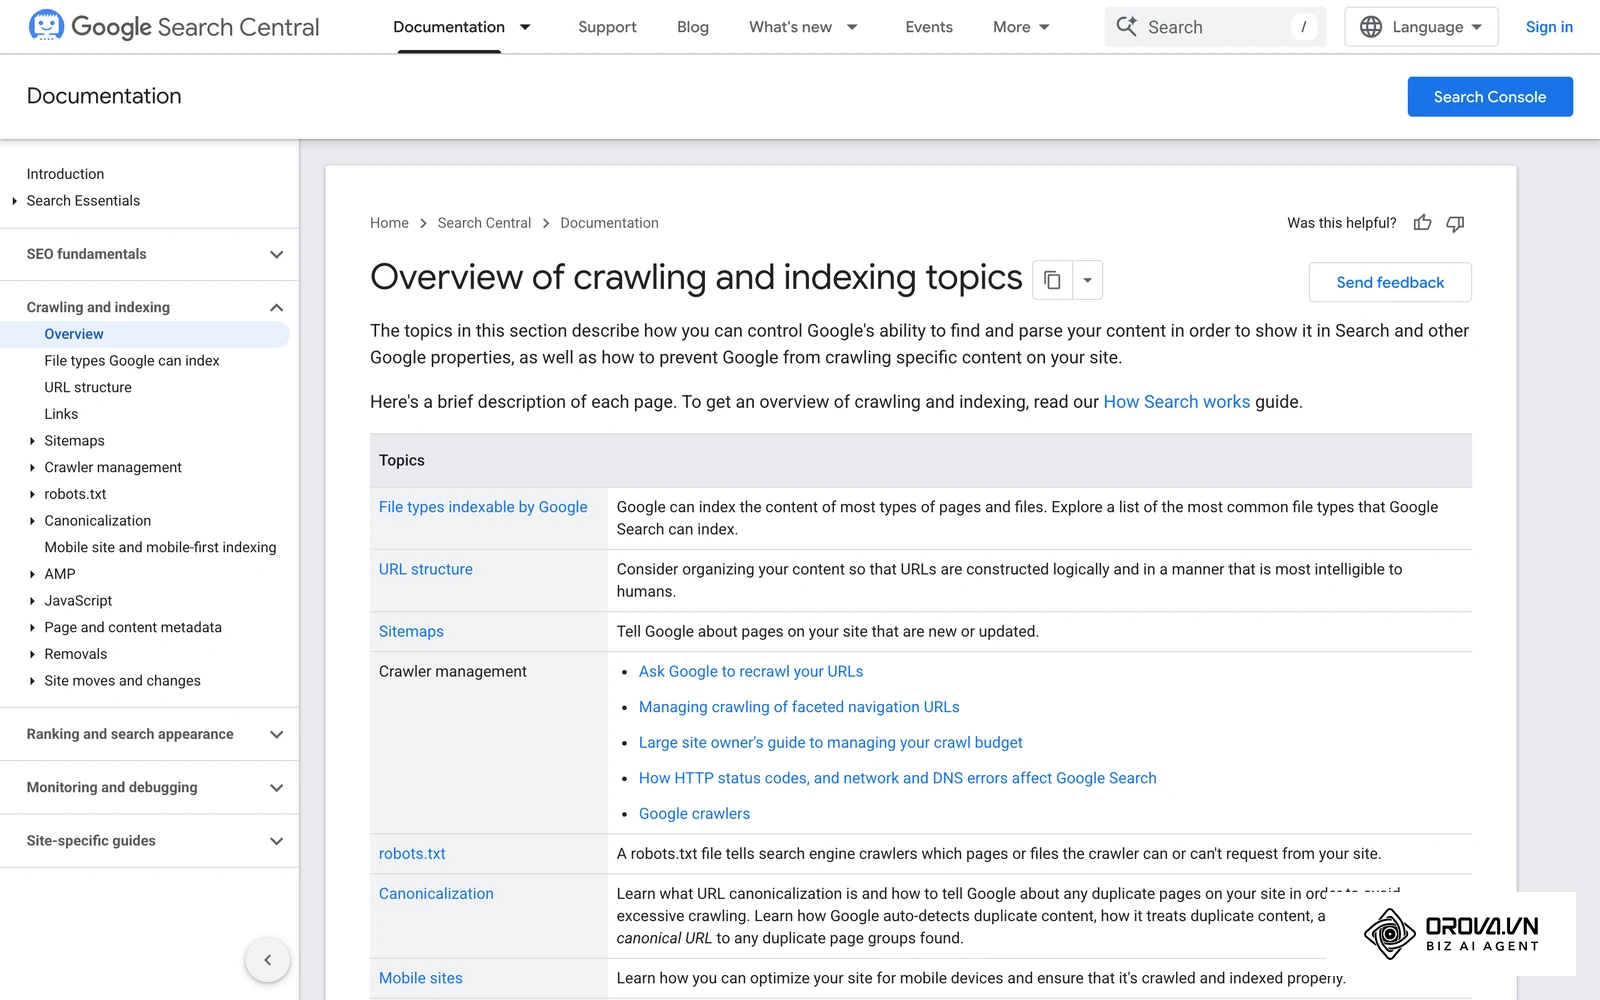The height and width of the screenshot is (1000, 1600).
Task: Collapse the sidebar with the chevron button
Action: pos(268,960)
